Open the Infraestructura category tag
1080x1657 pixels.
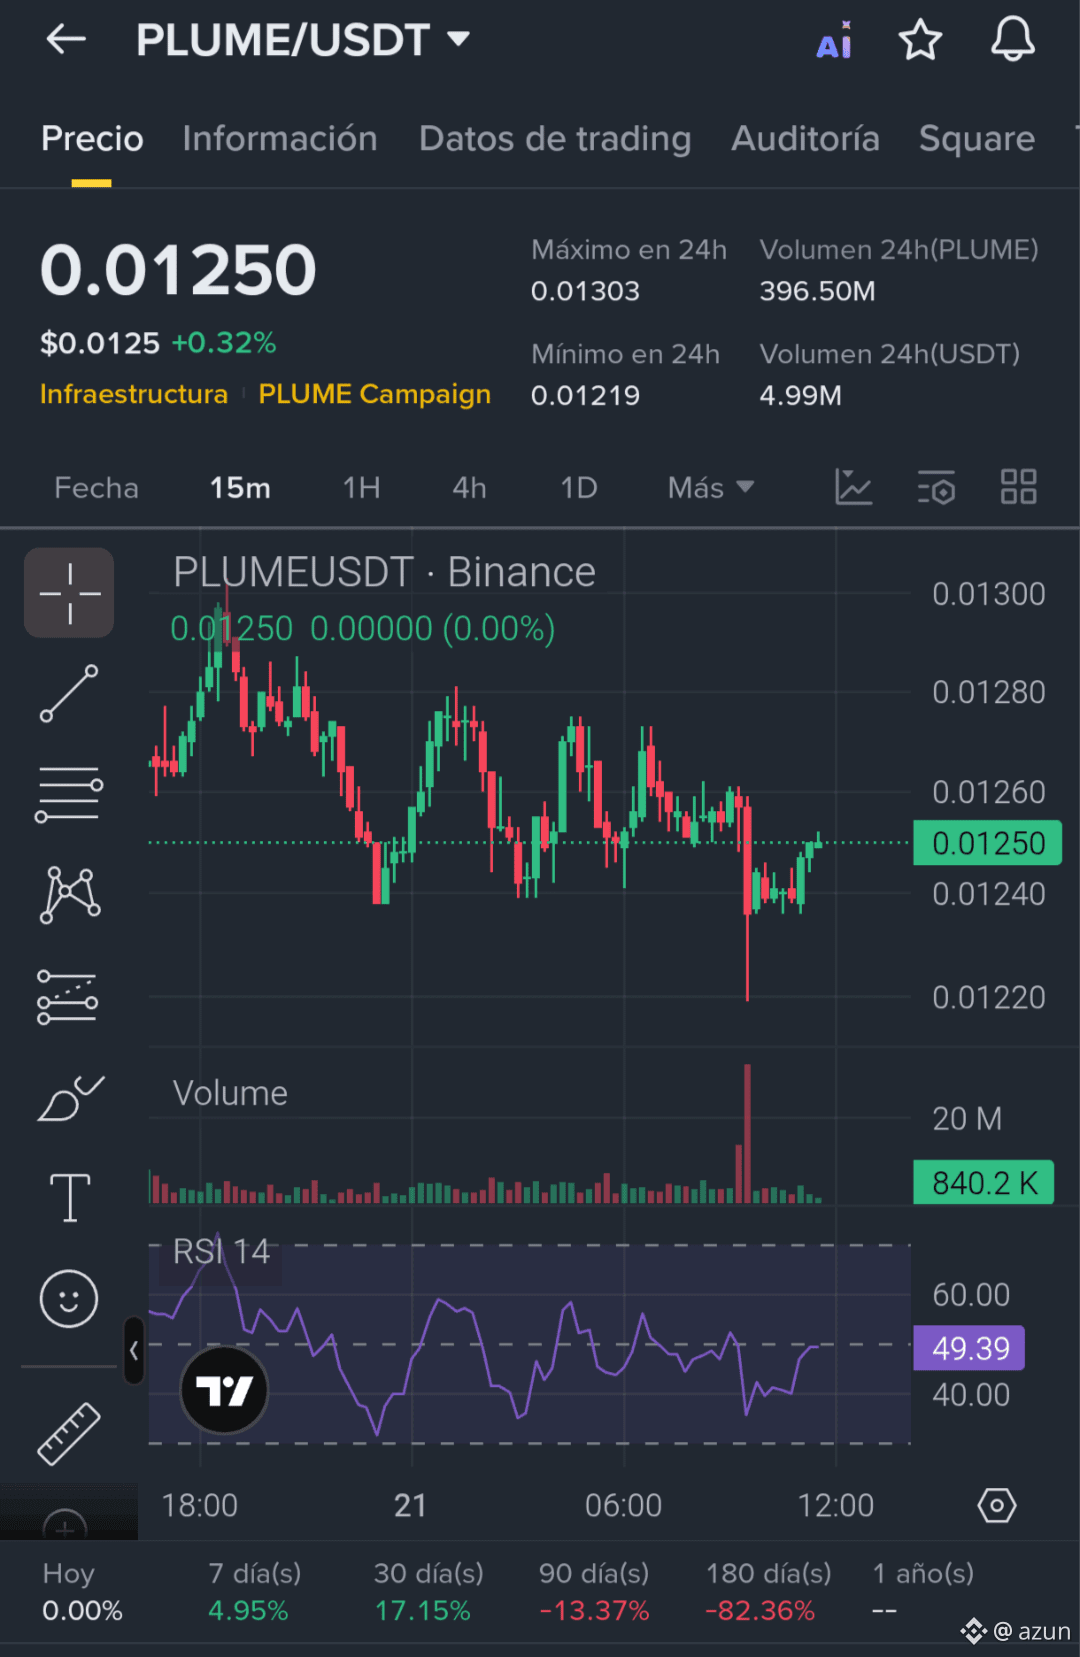(x=134, y=394)
